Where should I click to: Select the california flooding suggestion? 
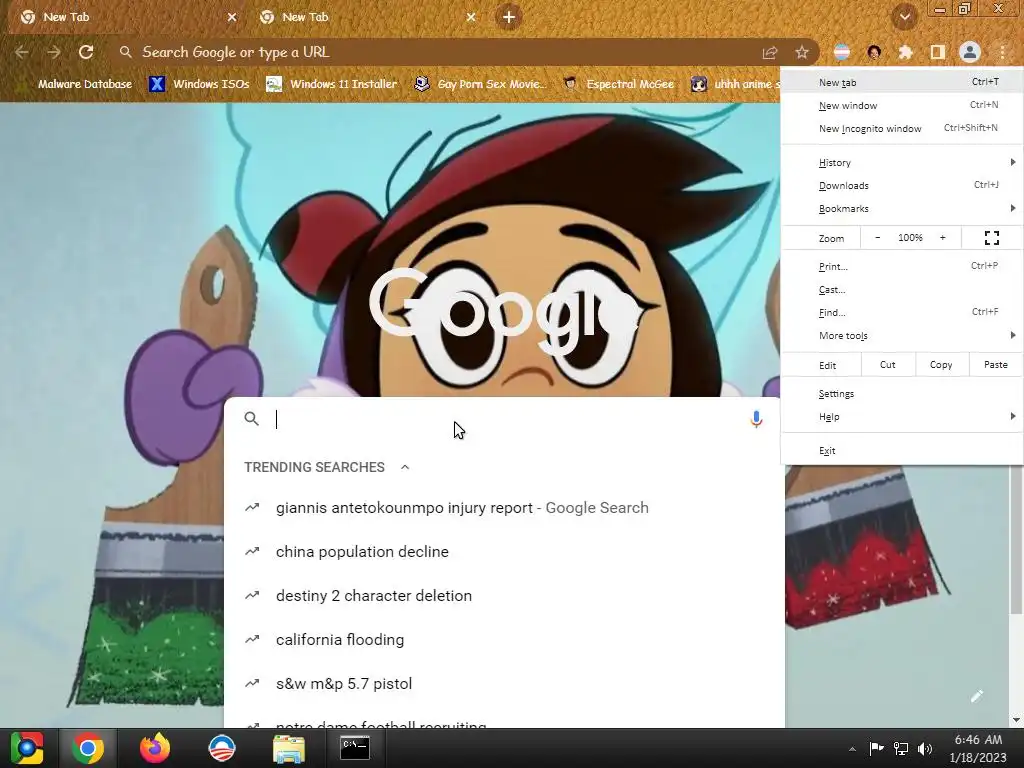504,640
